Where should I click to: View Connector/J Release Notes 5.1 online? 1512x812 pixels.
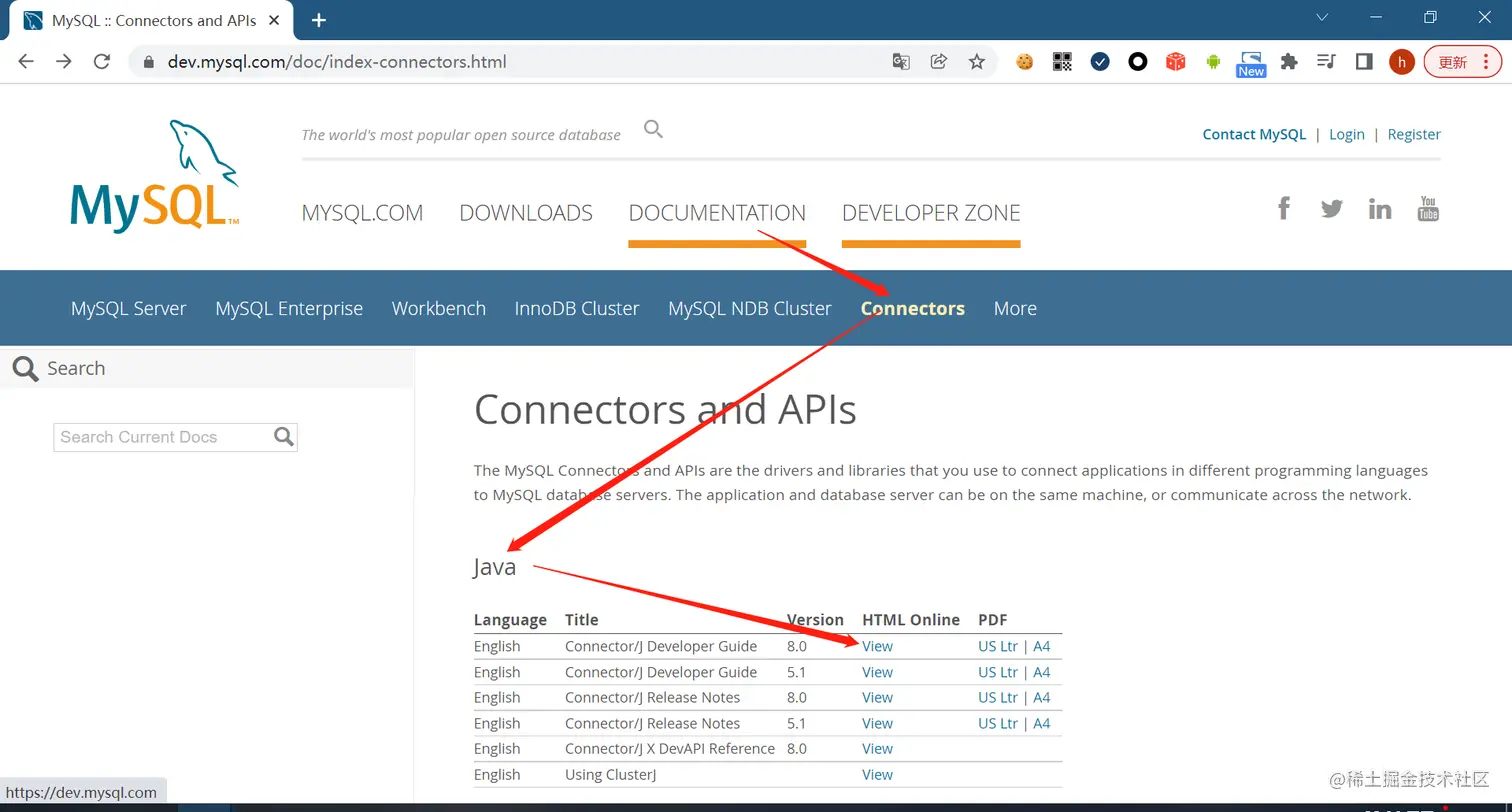[x=877, y=723]
